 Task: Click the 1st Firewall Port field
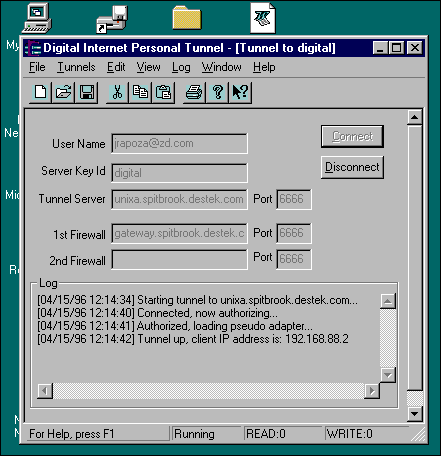[294, 233]
